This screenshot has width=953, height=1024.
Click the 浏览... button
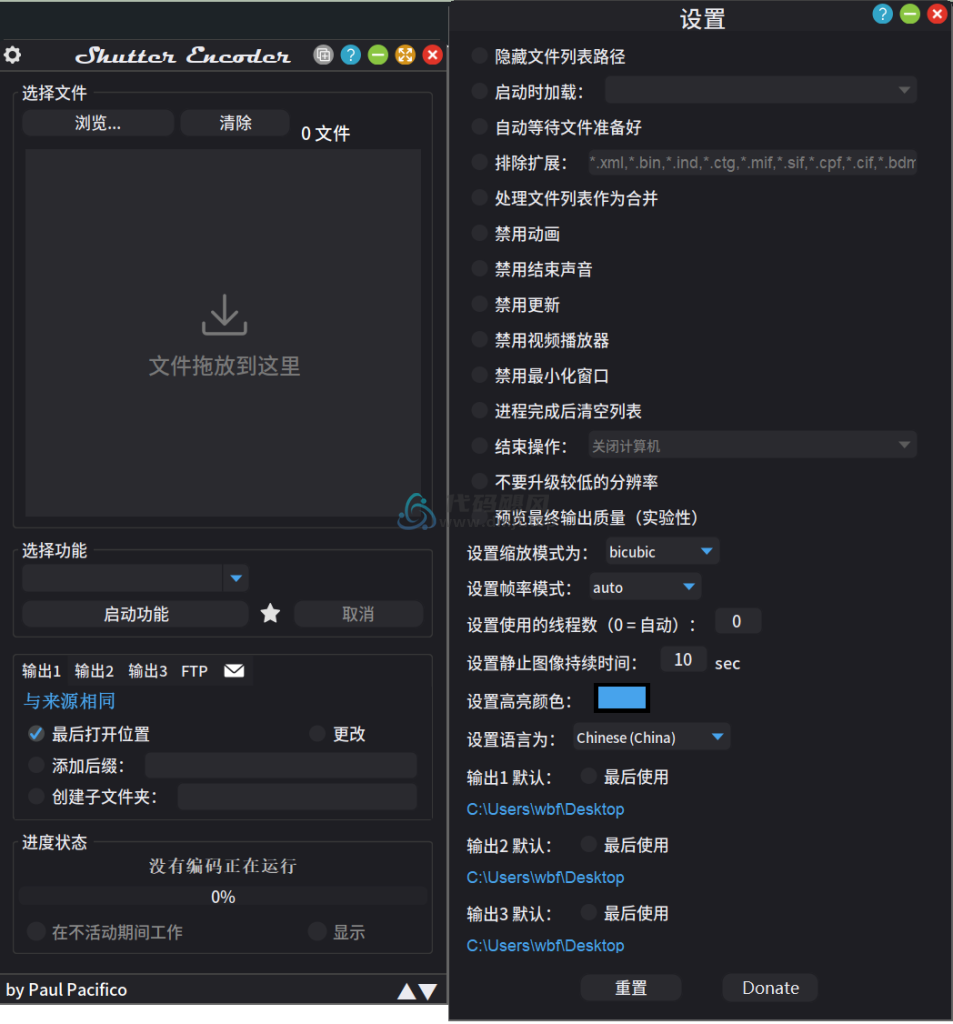pos(98,123)
